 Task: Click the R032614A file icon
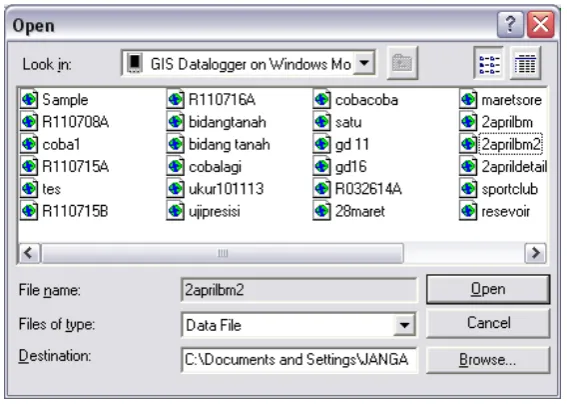point(322,189)
